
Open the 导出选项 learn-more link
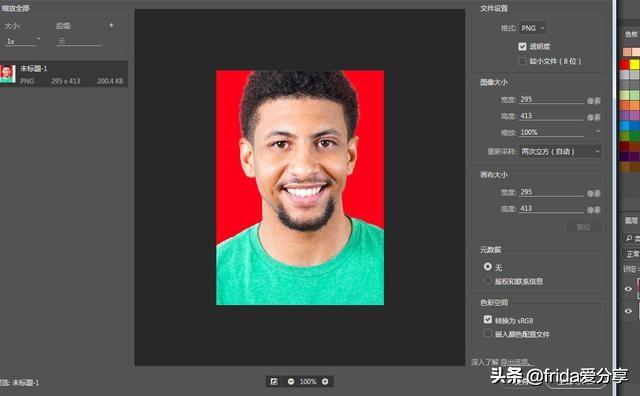point(516,362)
